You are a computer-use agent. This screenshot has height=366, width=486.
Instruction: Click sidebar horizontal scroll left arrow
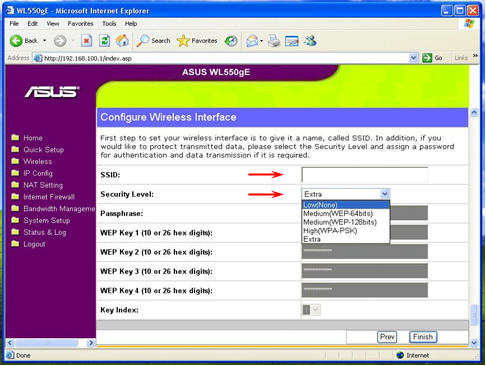point(10,343)
